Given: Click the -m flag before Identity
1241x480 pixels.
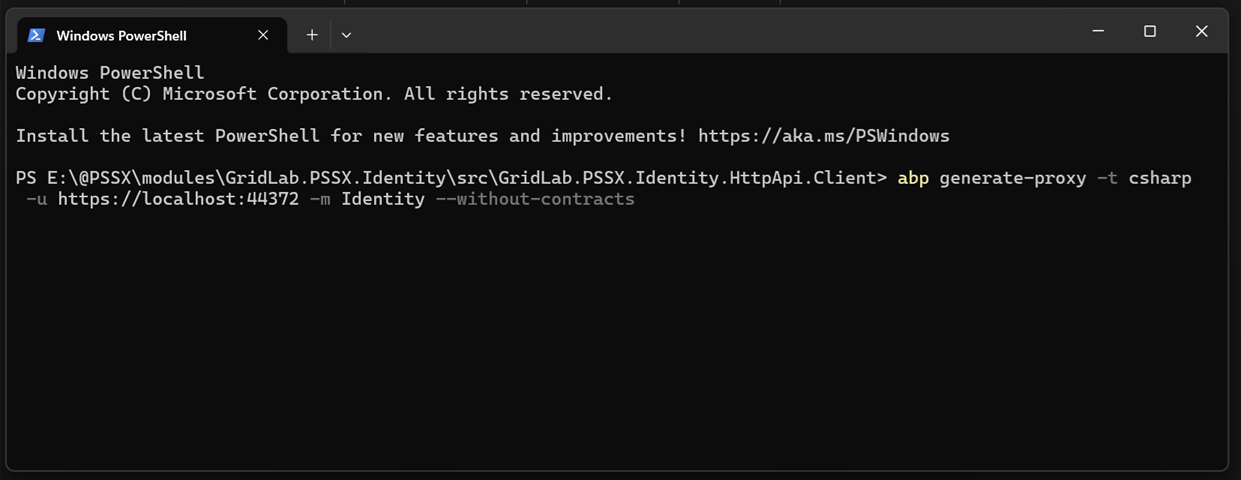Looking at the screenshot, I should (320, 199).
